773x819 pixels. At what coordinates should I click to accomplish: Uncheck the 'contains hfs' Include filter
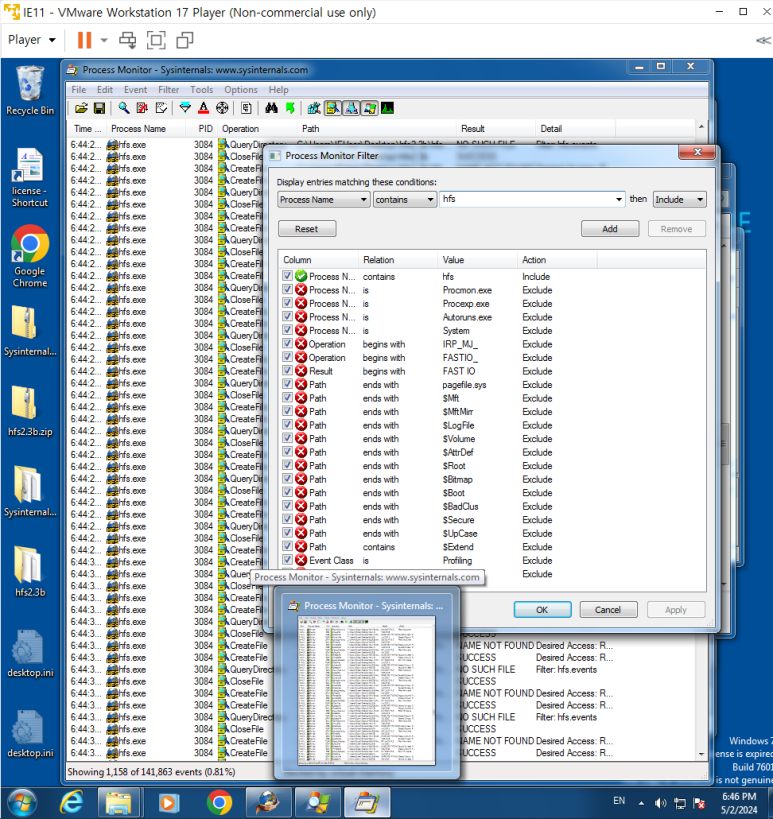coord(287,276)
